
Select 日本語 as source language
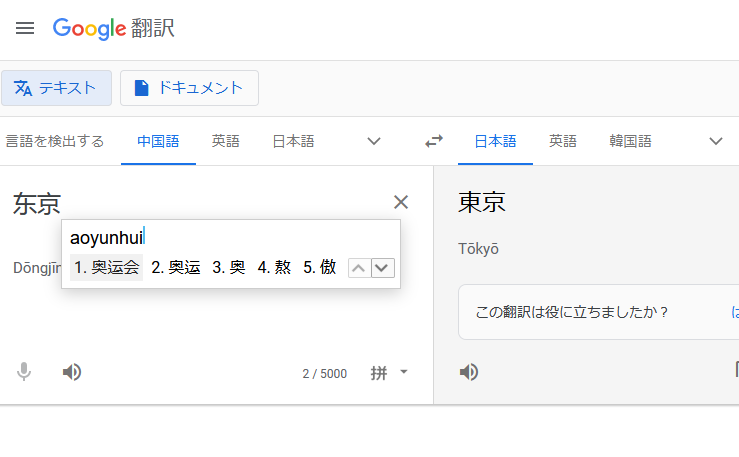click(x=294, y=141)
